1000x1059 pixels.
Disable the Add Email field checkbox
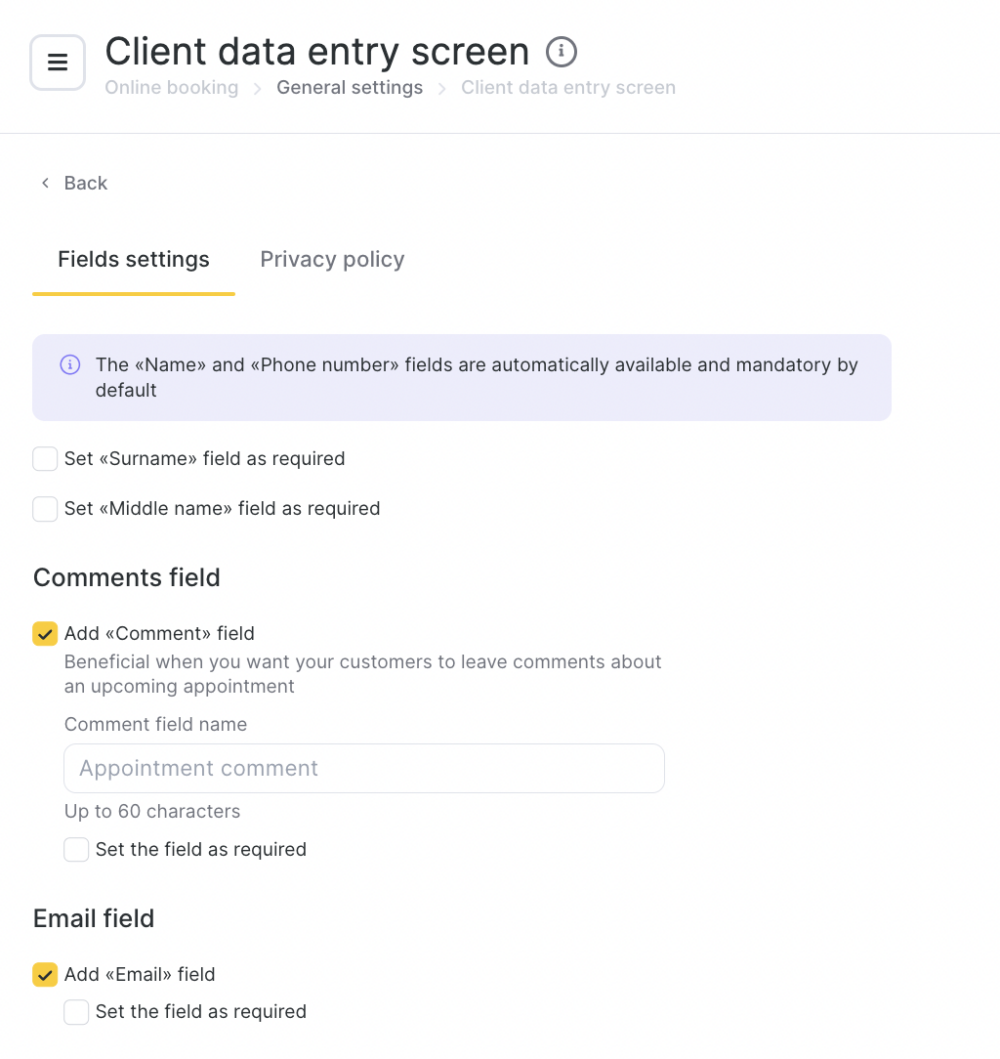coord(45,975)
